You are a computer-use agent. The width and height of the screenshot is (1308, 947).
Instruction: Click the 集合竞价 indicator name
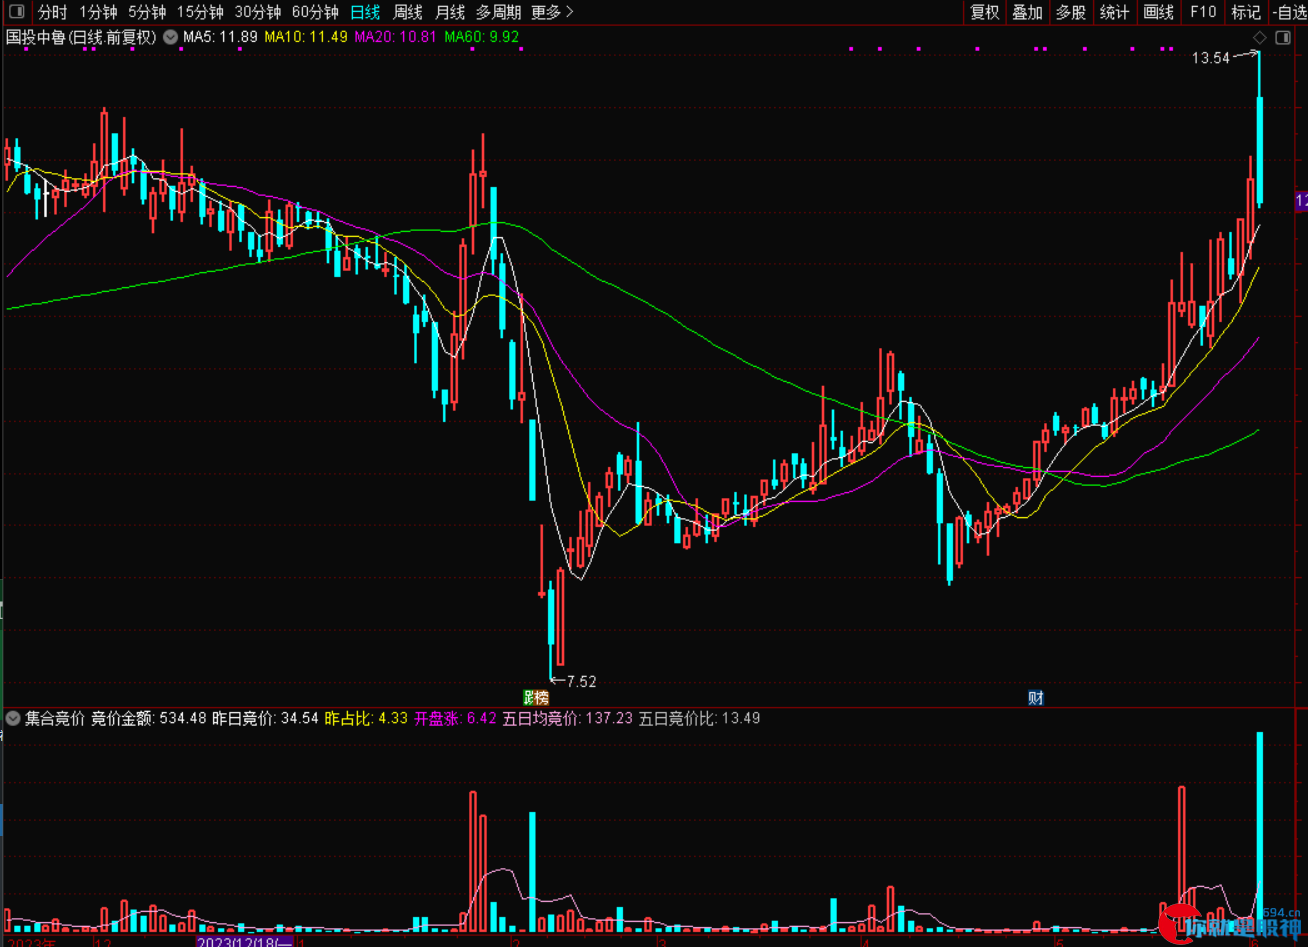tap(55, 718)
